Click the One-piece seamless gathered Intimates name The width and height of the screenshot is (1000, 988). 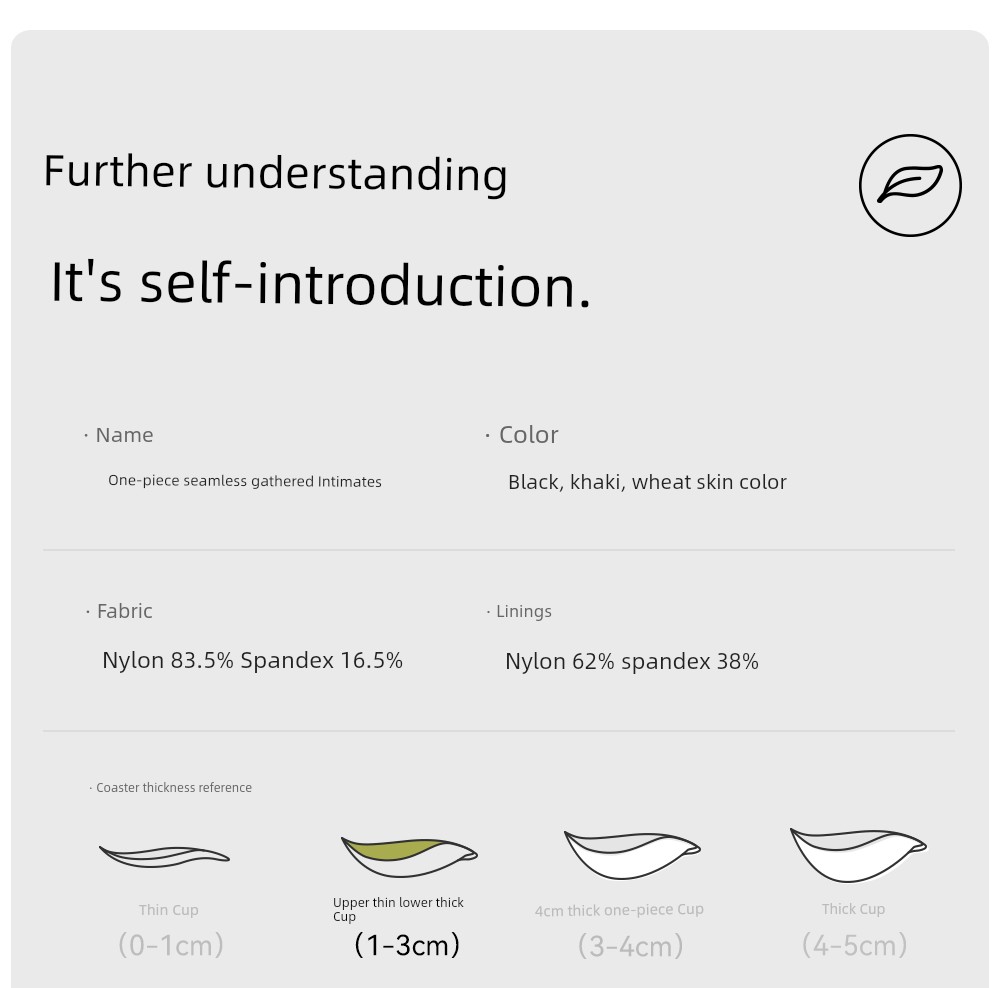tap(245, 481)
